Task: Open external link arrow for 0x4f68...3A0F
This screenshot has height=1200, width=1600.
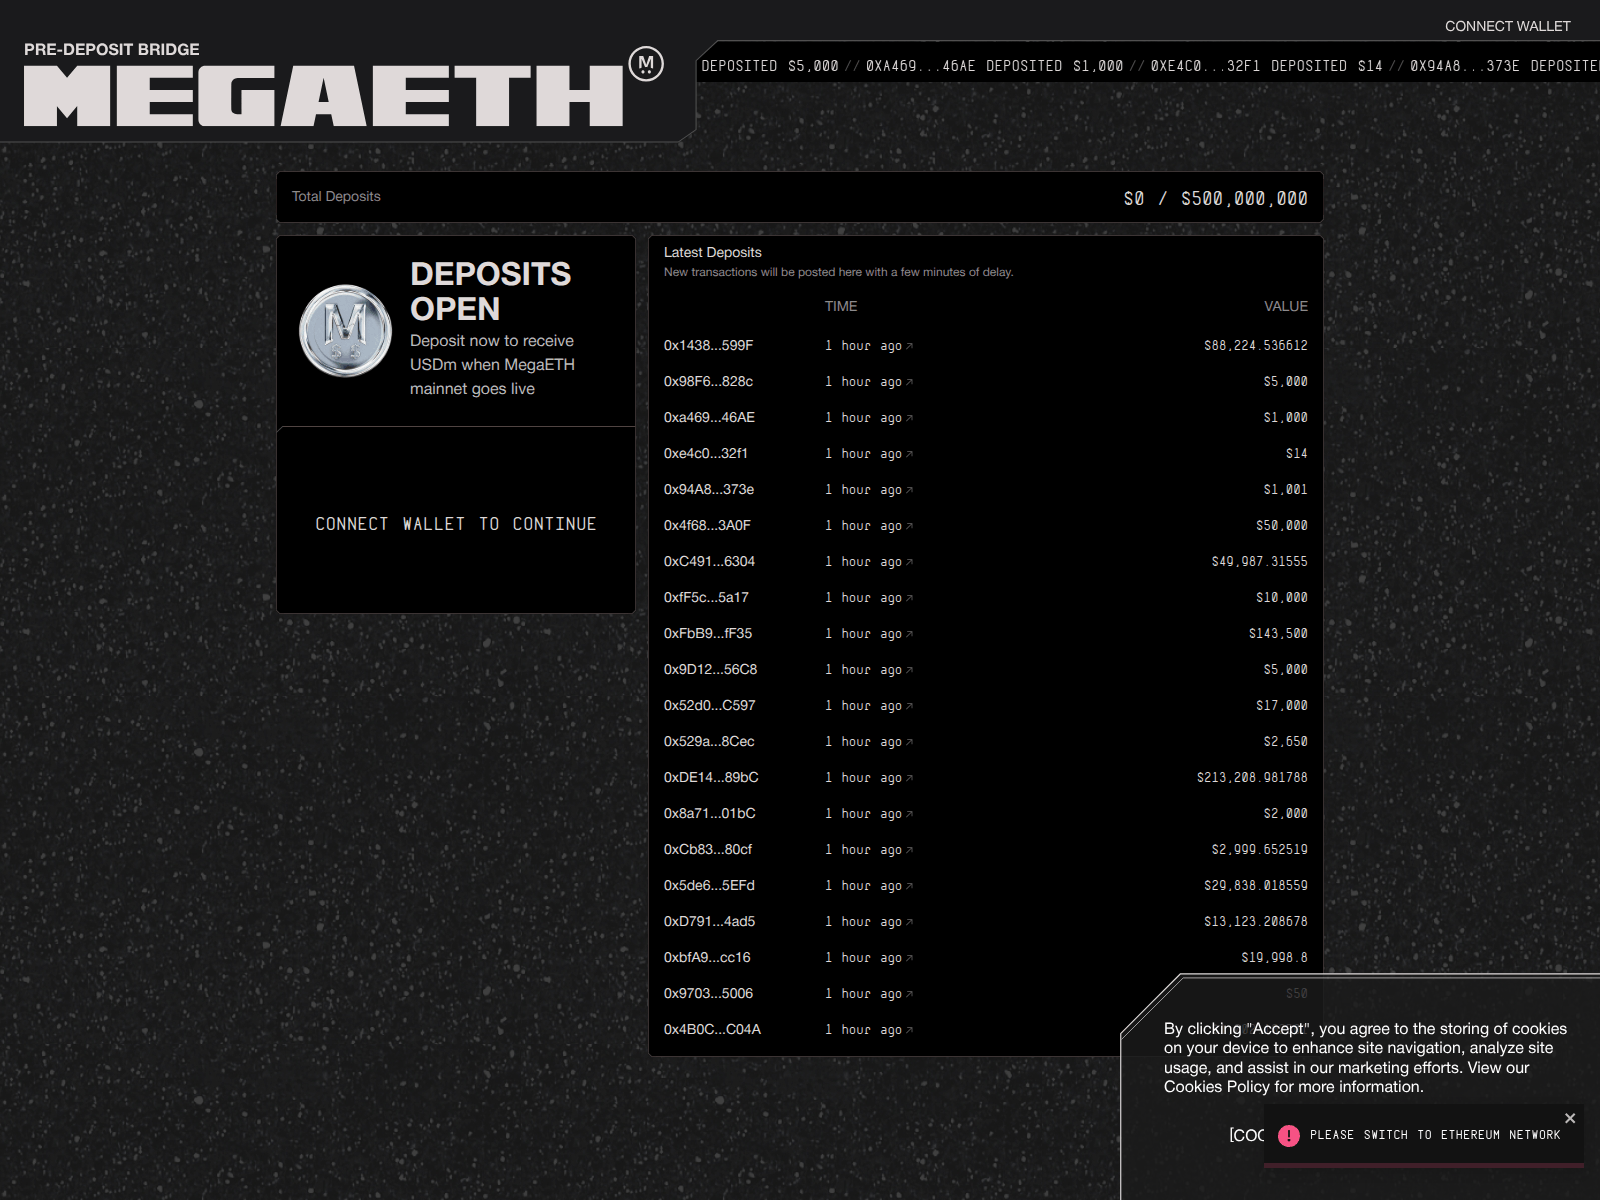Action: 909,526
